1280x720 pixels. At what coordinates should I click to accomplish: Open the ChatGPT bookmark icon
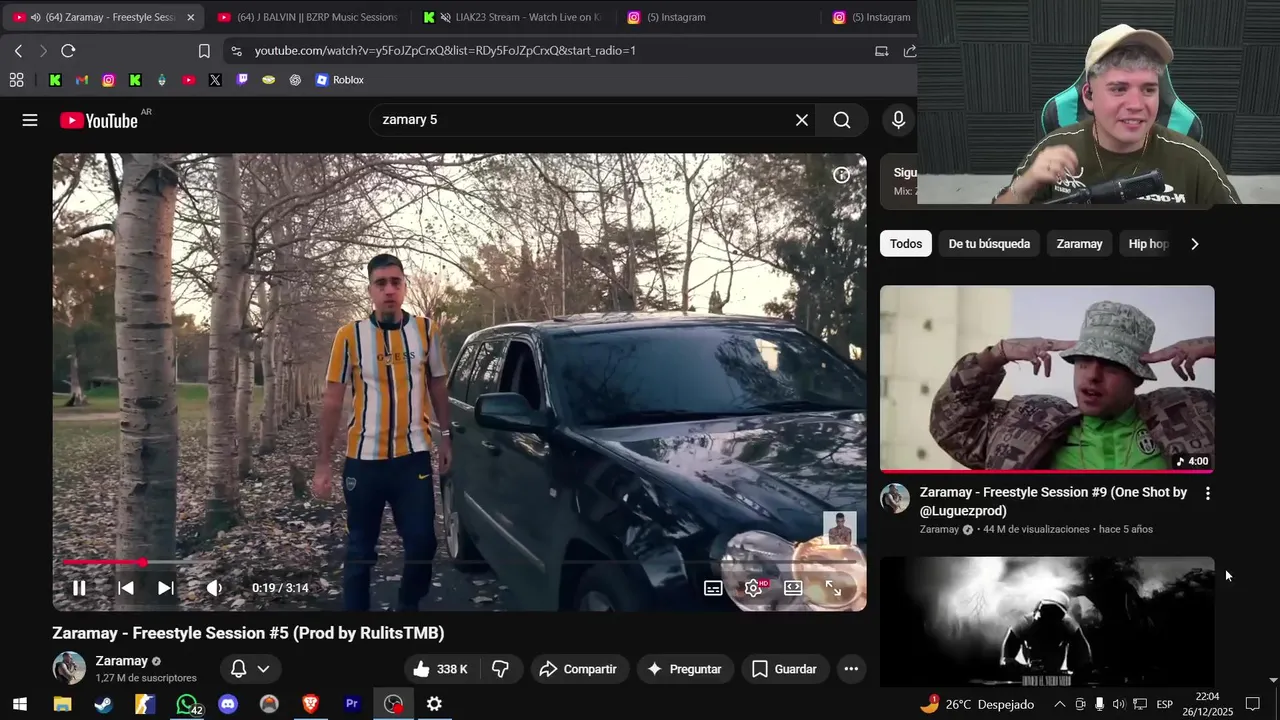[295, 80]
